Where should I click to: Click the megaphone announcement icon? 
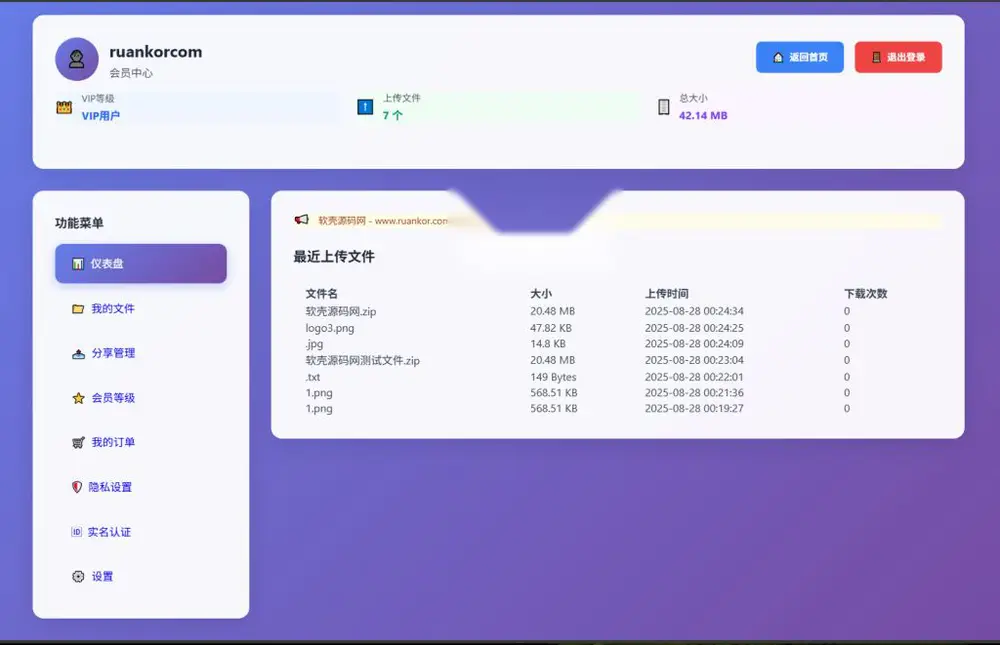[x=301, y=219]
